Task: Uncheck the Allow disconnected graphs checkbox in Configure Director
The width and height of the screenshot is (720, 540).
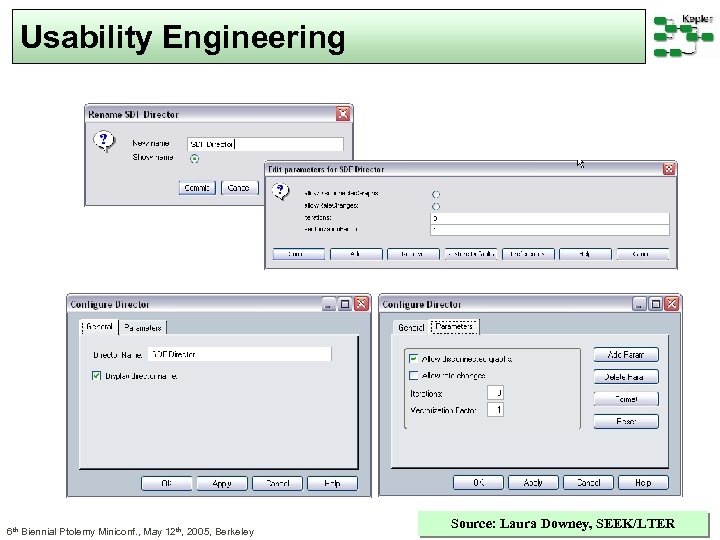Action: [x=413, y=359]
